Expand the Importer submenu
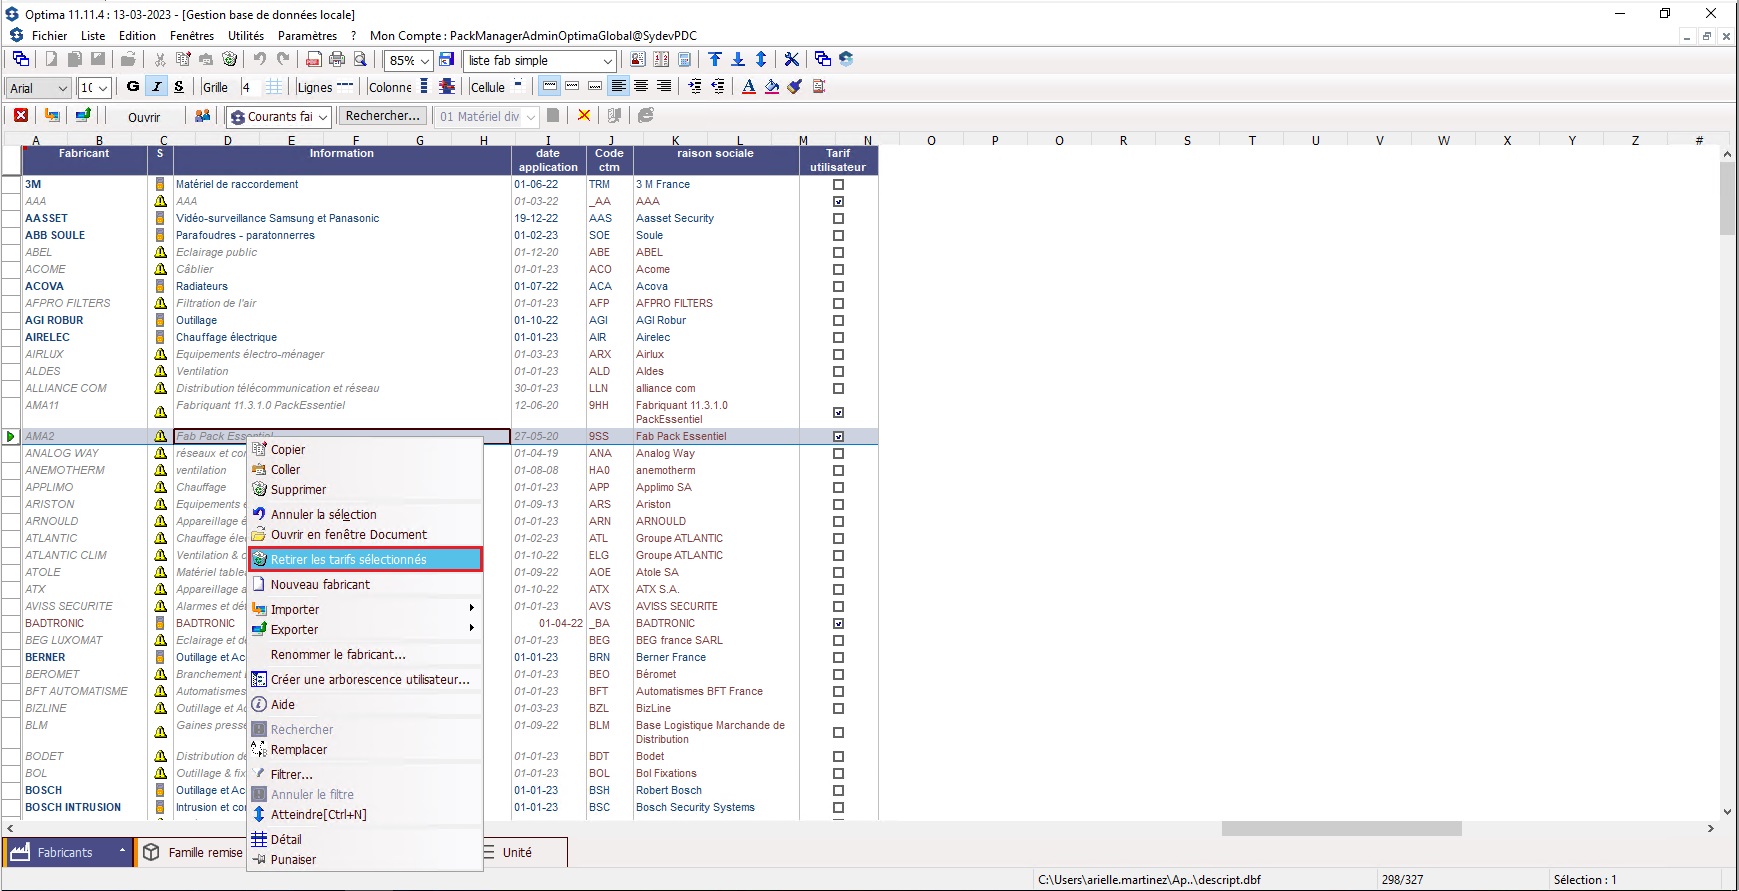Image resolution: width=1739 pixels, height=891 pixels. pos(366,609)
